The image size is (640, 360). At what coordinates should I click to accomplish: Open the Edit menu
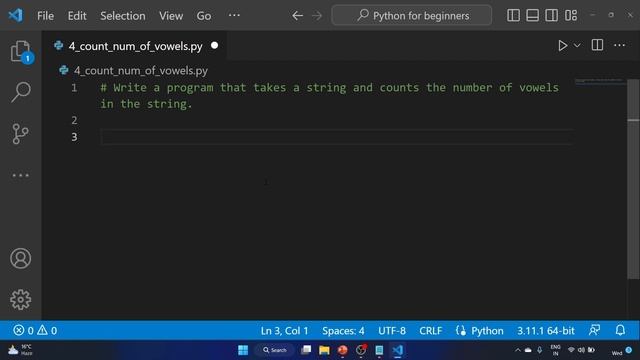point(77,16)
